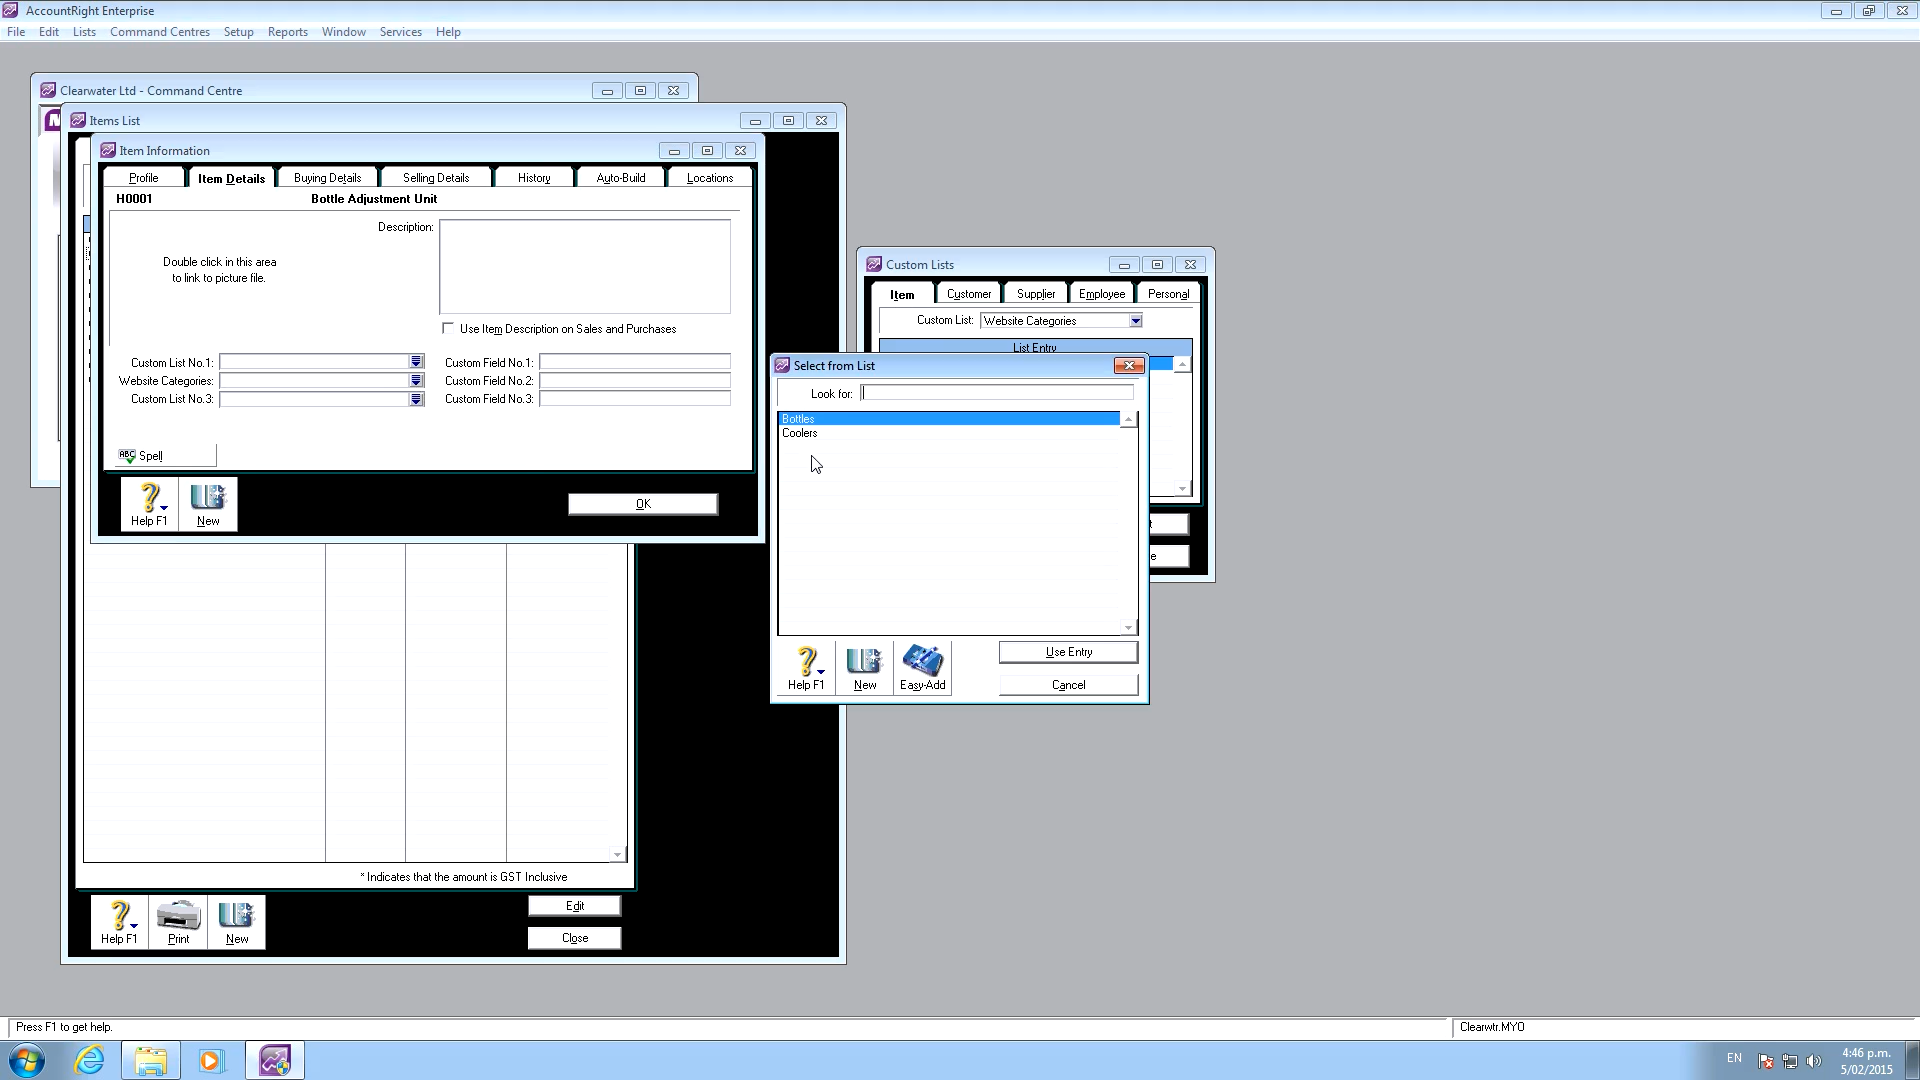The image size is (1920, 1080).
Task: Click the Look for input field
Action: pyautogui.click(x=997, y=393)
